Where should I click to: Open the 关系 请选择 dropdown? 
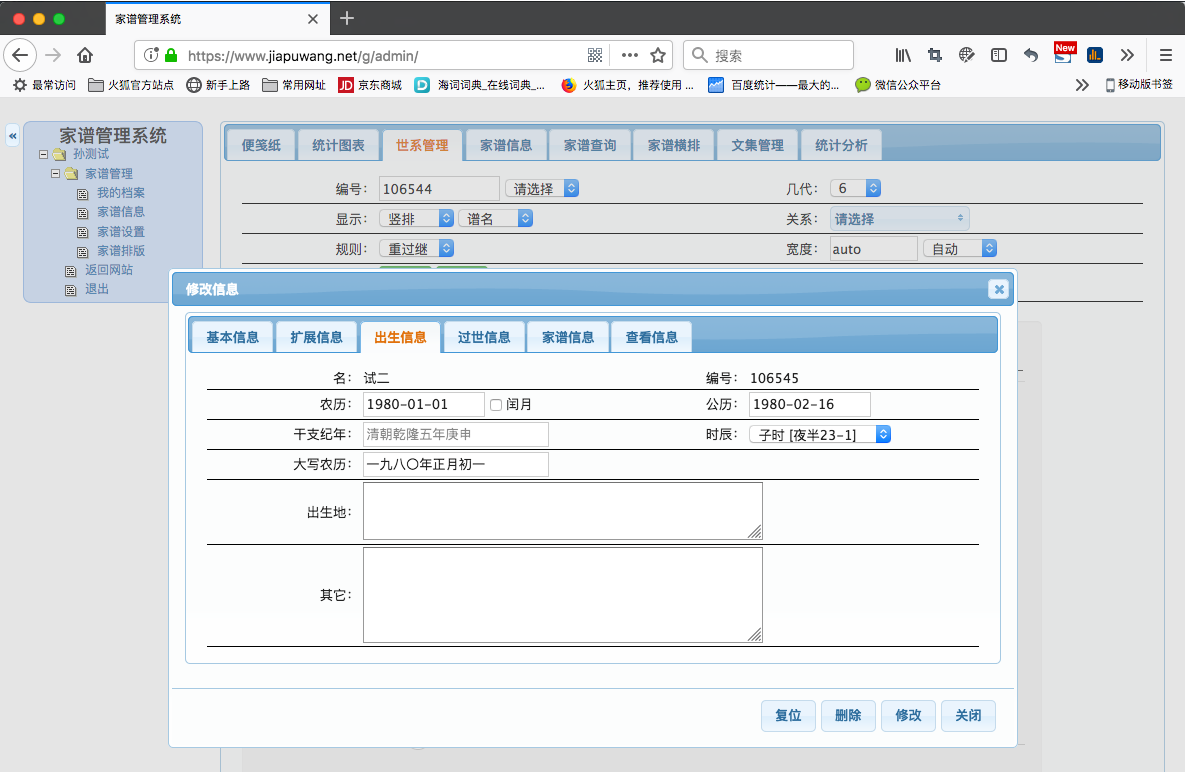click(x=899, y=218)
